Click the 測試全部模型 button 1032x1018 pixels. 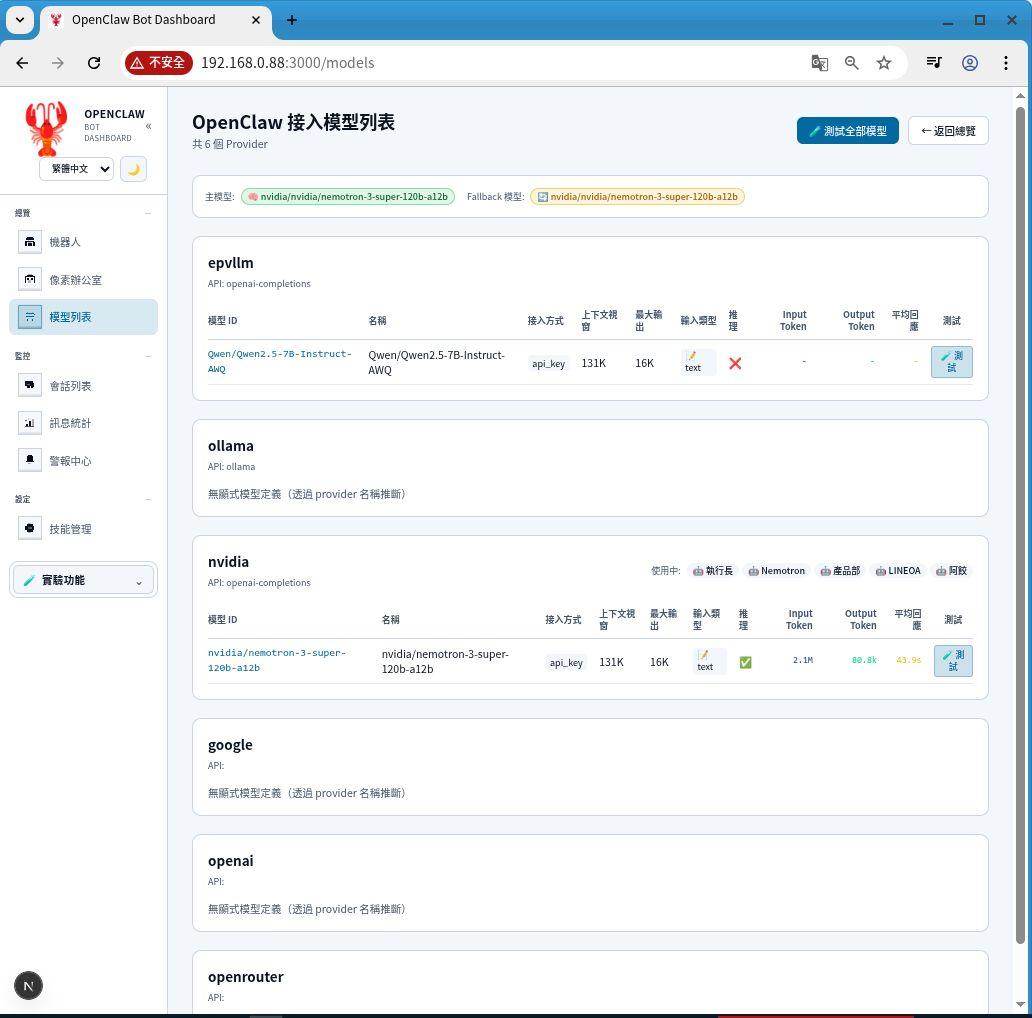click(x=847, y=131)
